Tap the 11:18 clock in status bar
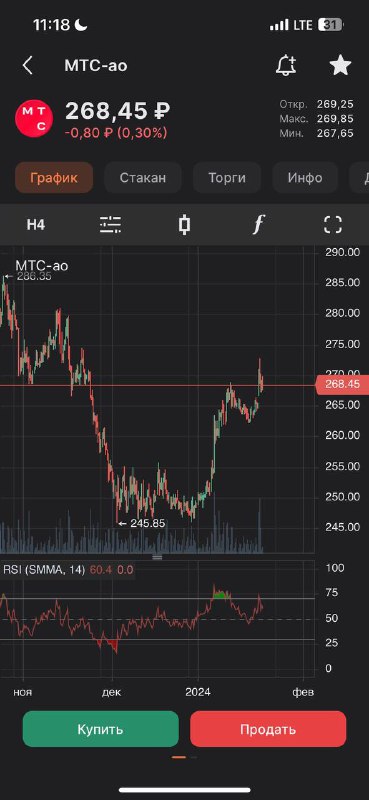The image size is (369, 800). tap(53, 25)
